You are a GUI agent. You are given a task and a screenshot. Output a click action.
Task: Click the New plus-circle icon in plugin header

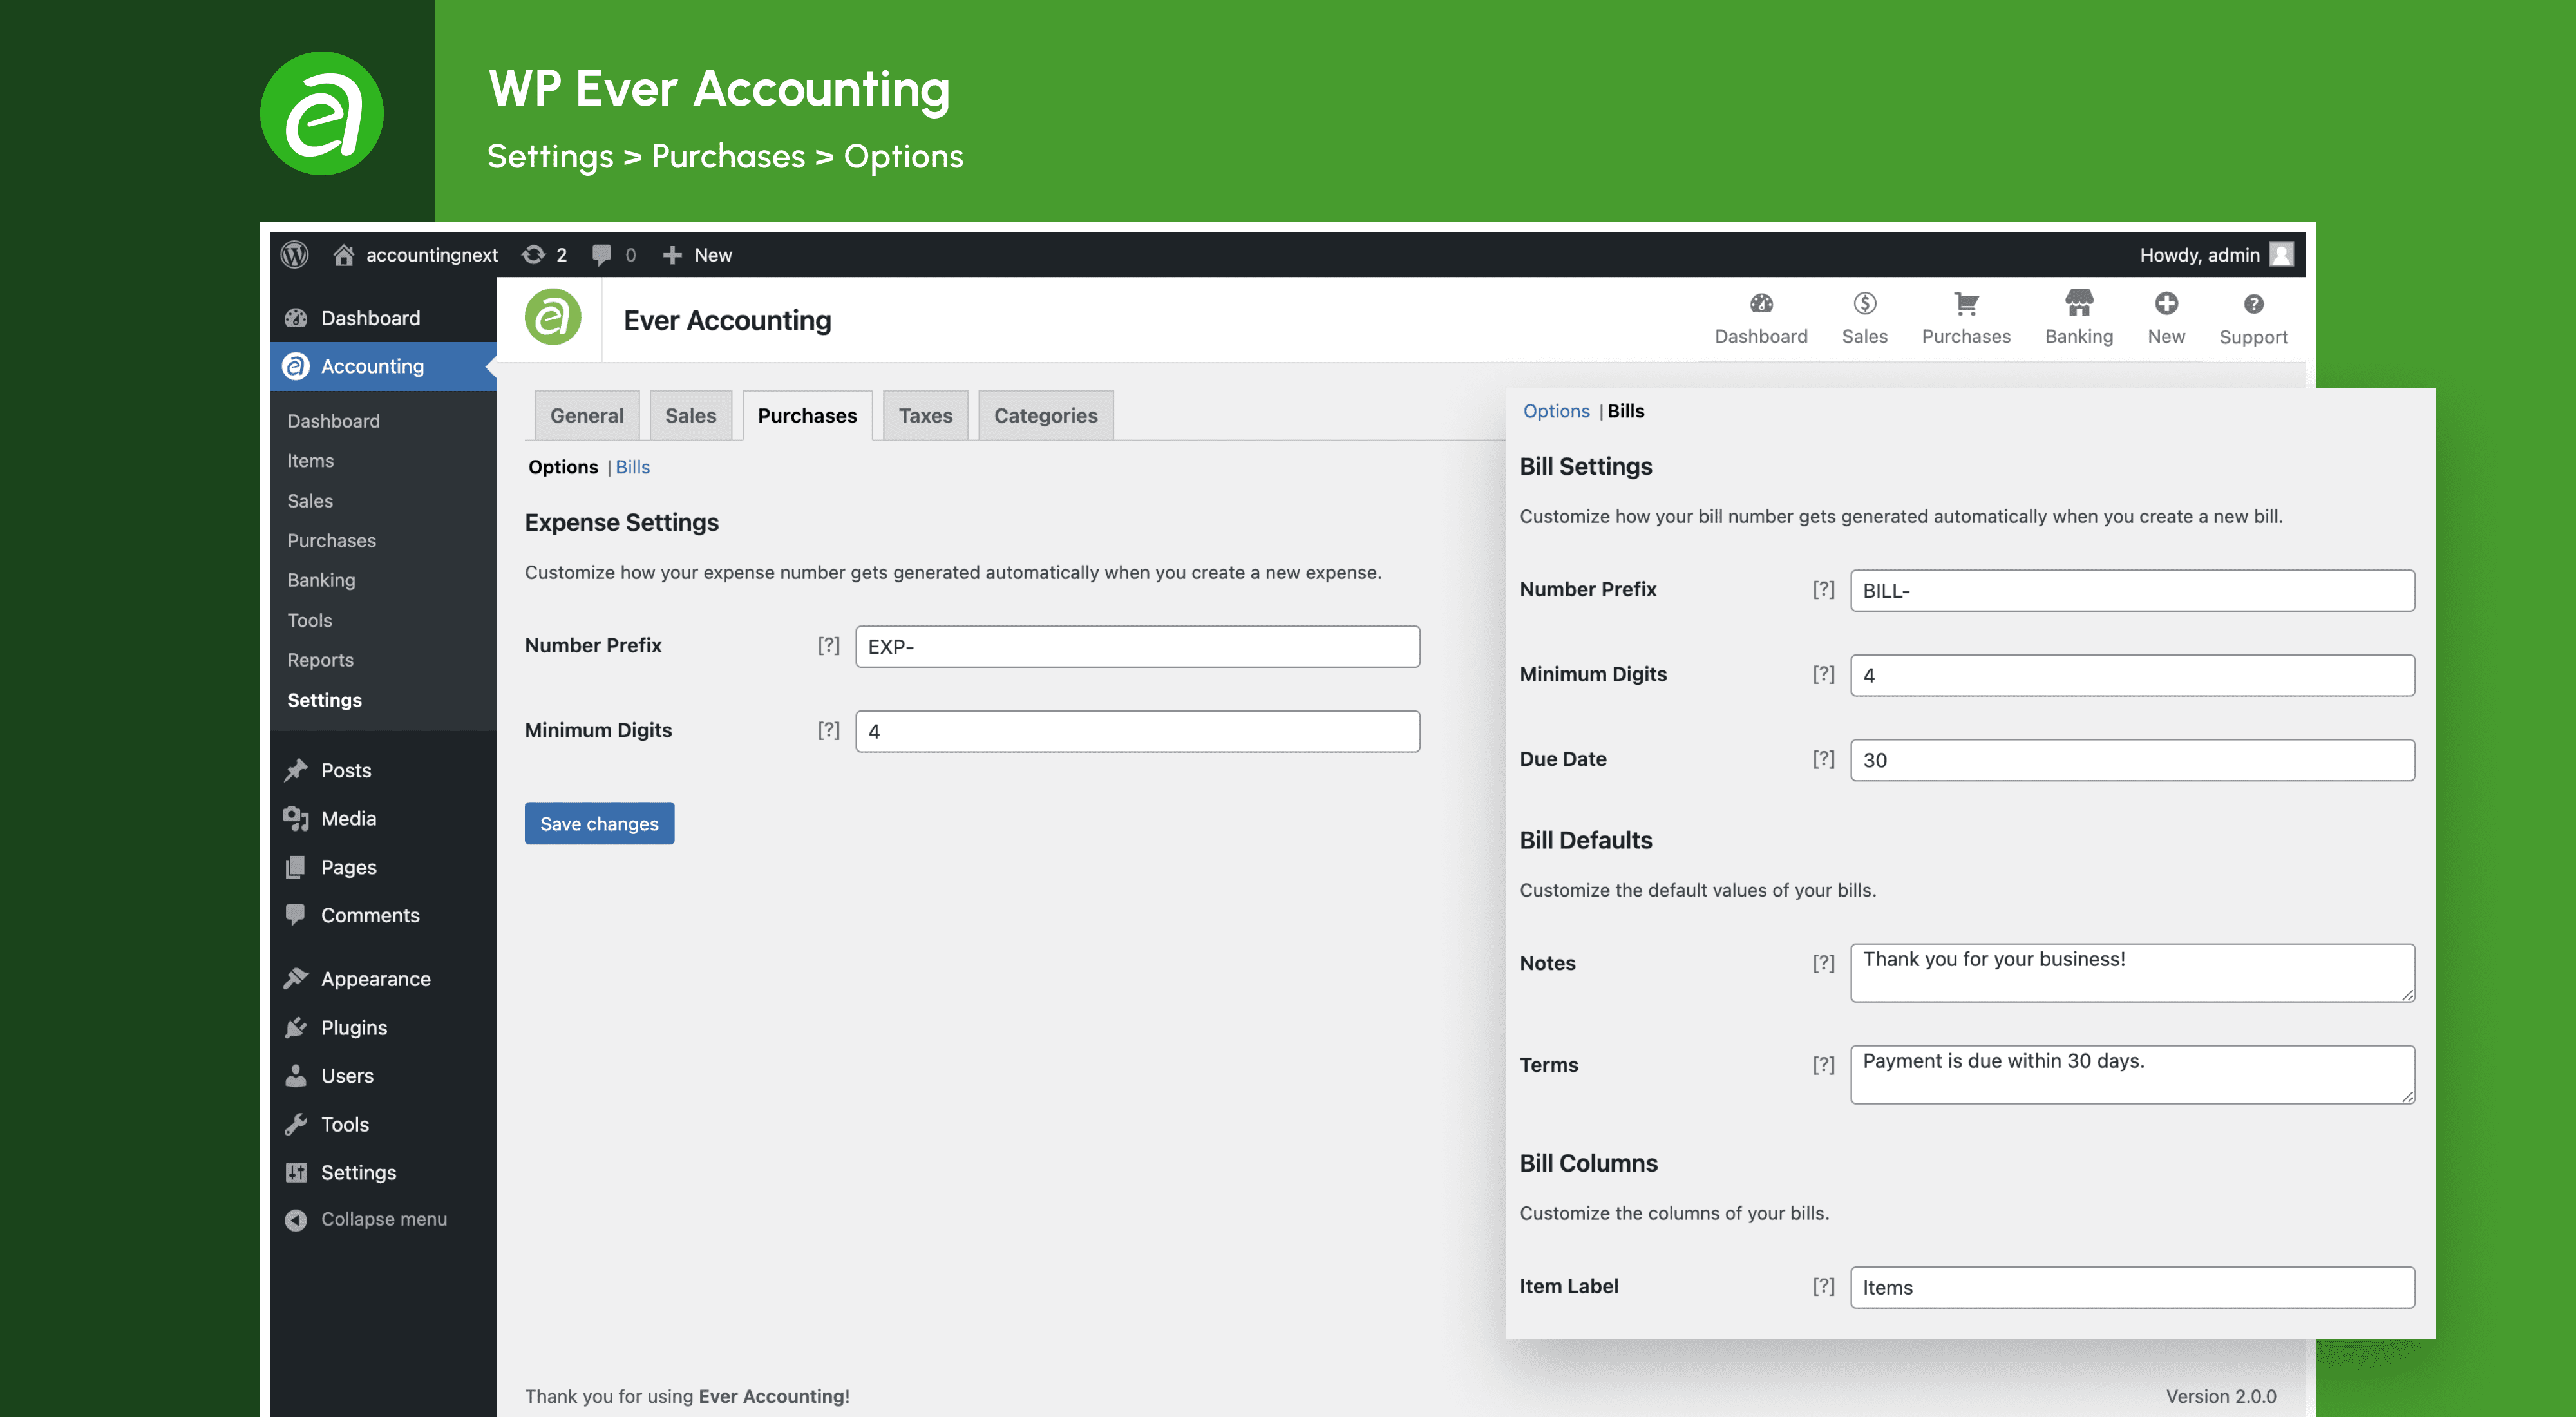click(2166, 303)
